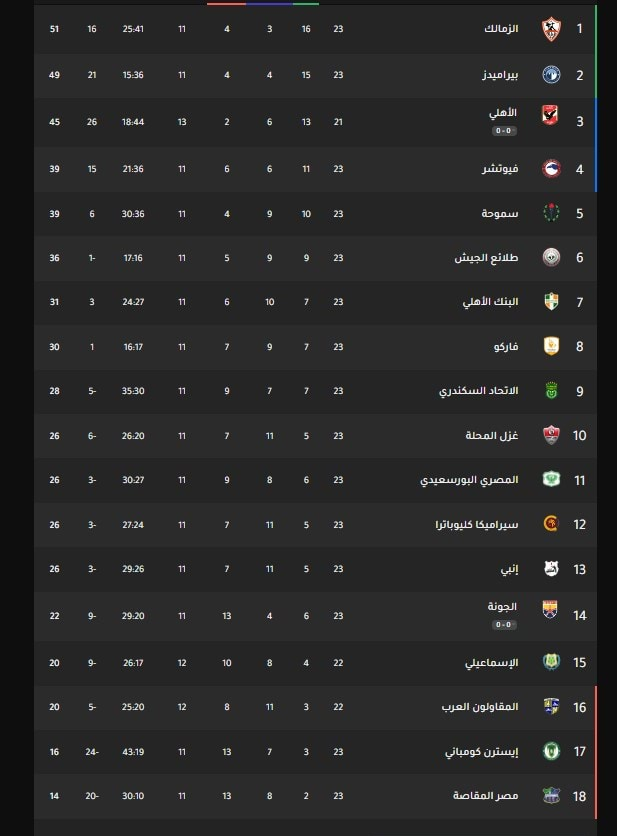Open the team link المقاولون العرب

coord(480,706)
